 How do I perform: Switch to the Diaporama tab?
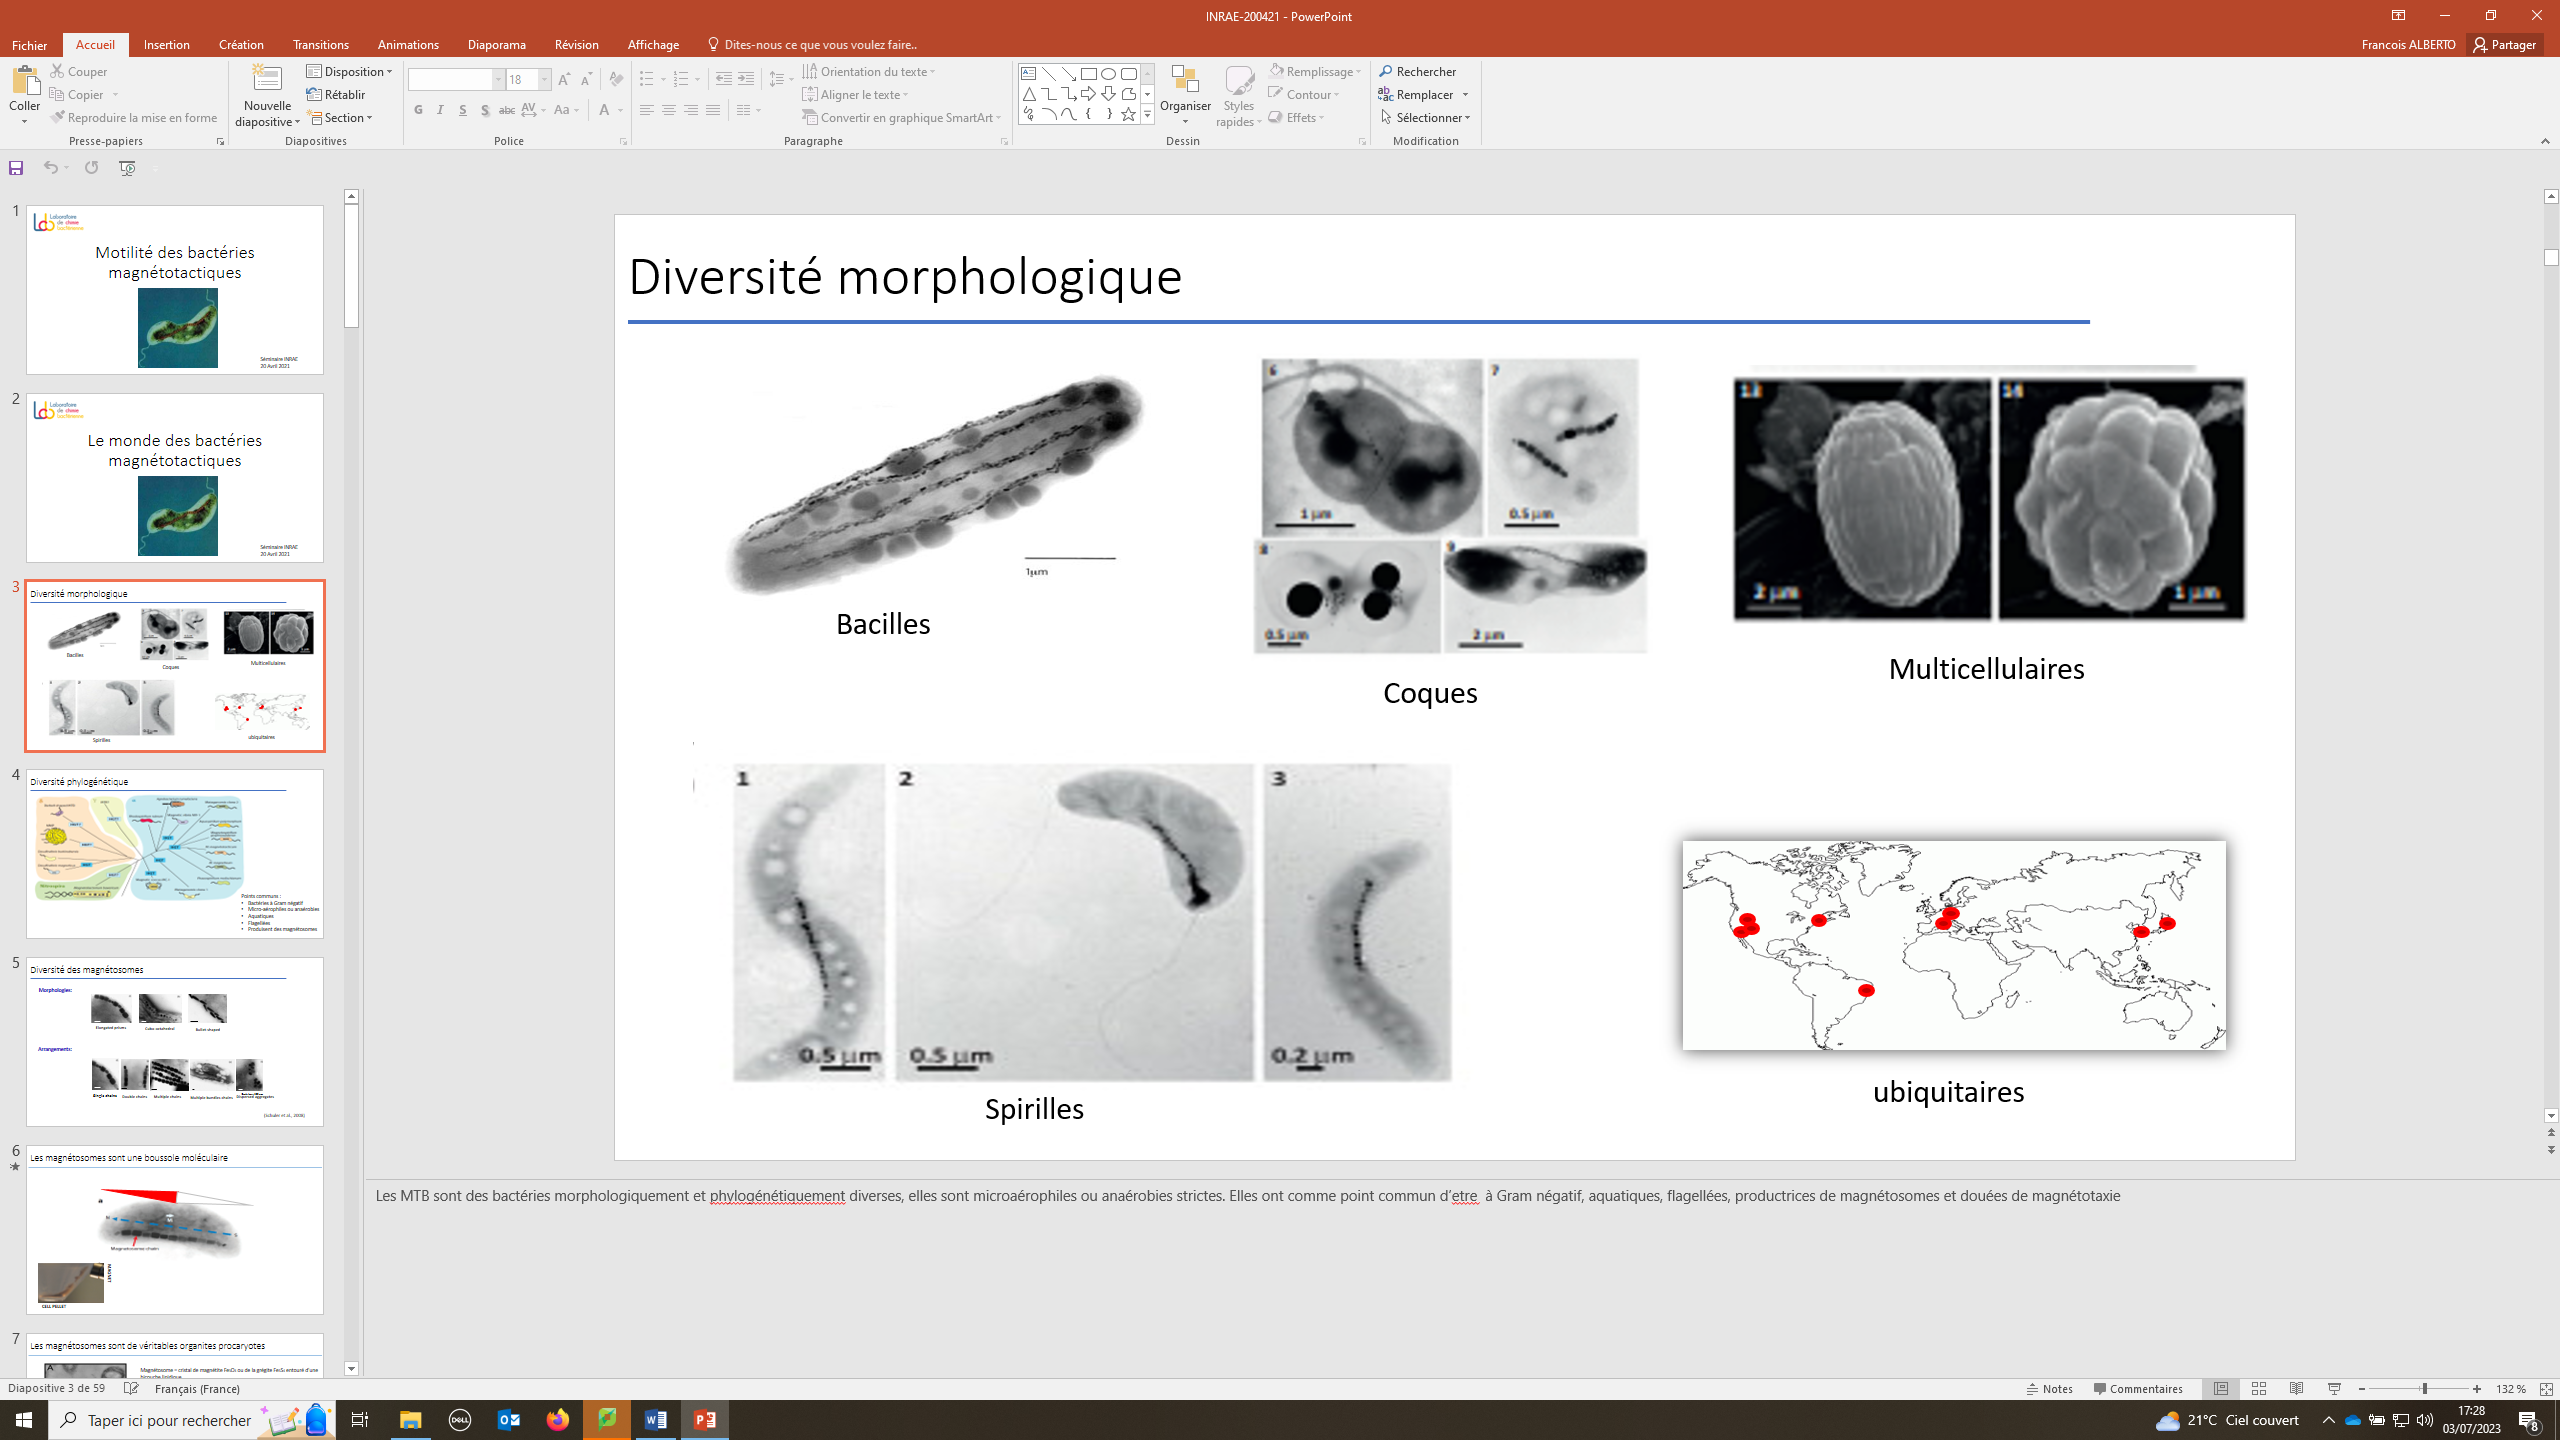(x=496, y=44)
